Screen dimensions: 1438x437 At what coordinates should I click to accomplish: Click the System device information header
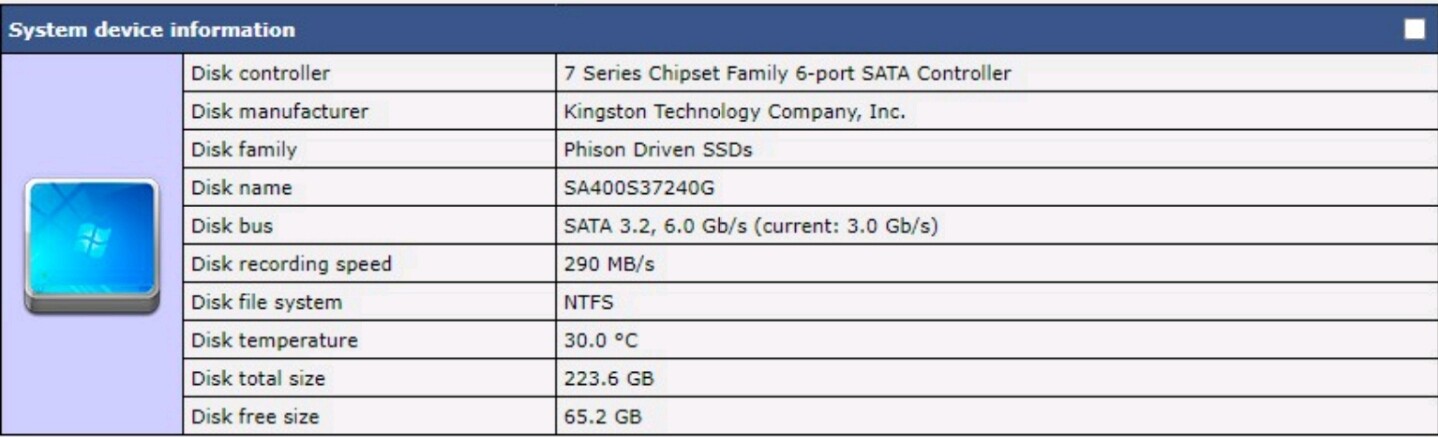point(152,30)
